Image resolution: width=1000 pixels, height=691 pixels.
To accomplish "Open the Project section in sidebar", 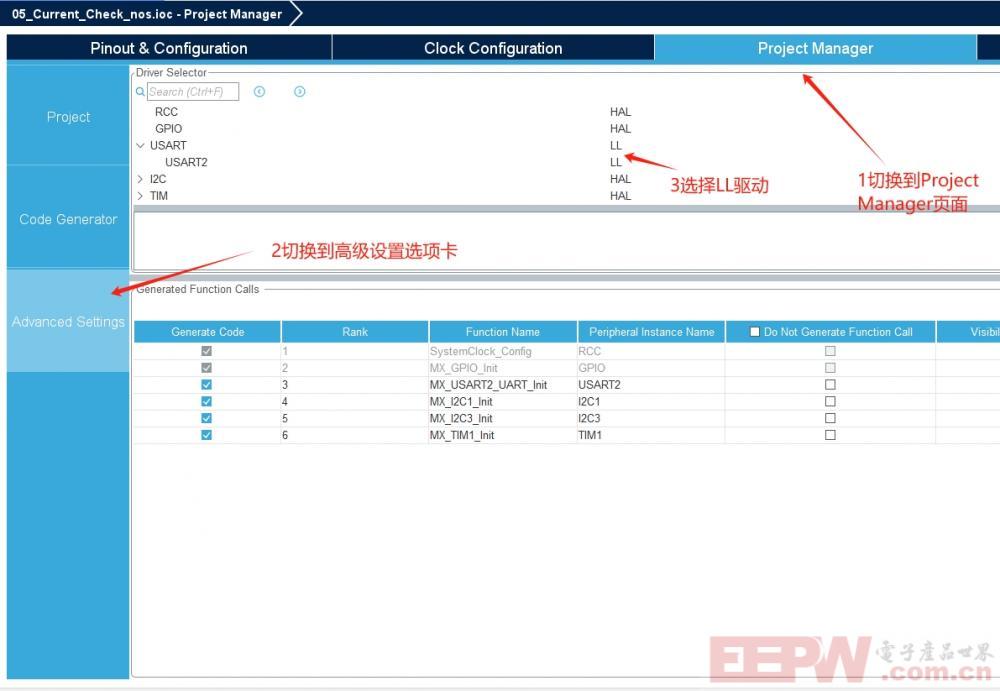I will [x=68, y=117].
